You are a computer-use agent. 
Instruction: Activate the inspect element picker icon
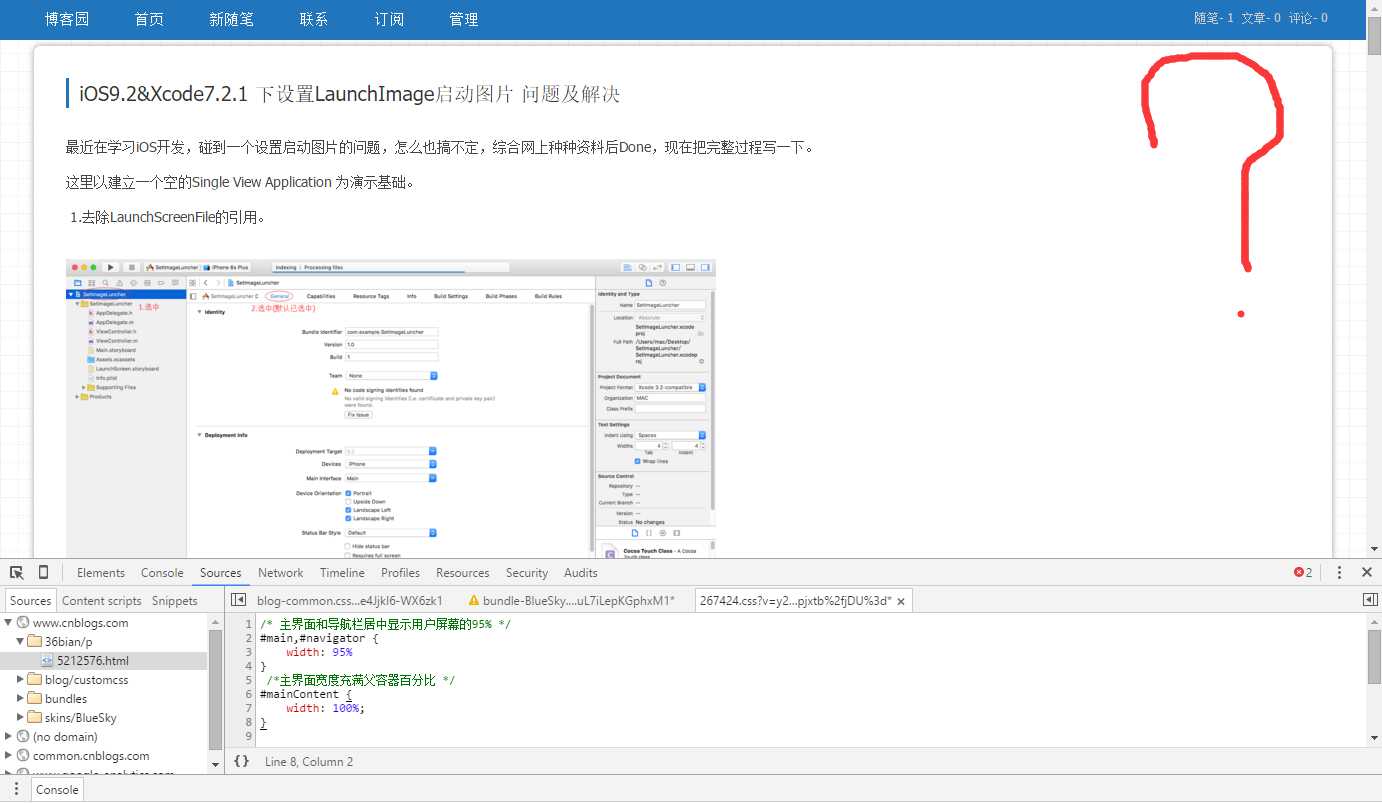17,572
